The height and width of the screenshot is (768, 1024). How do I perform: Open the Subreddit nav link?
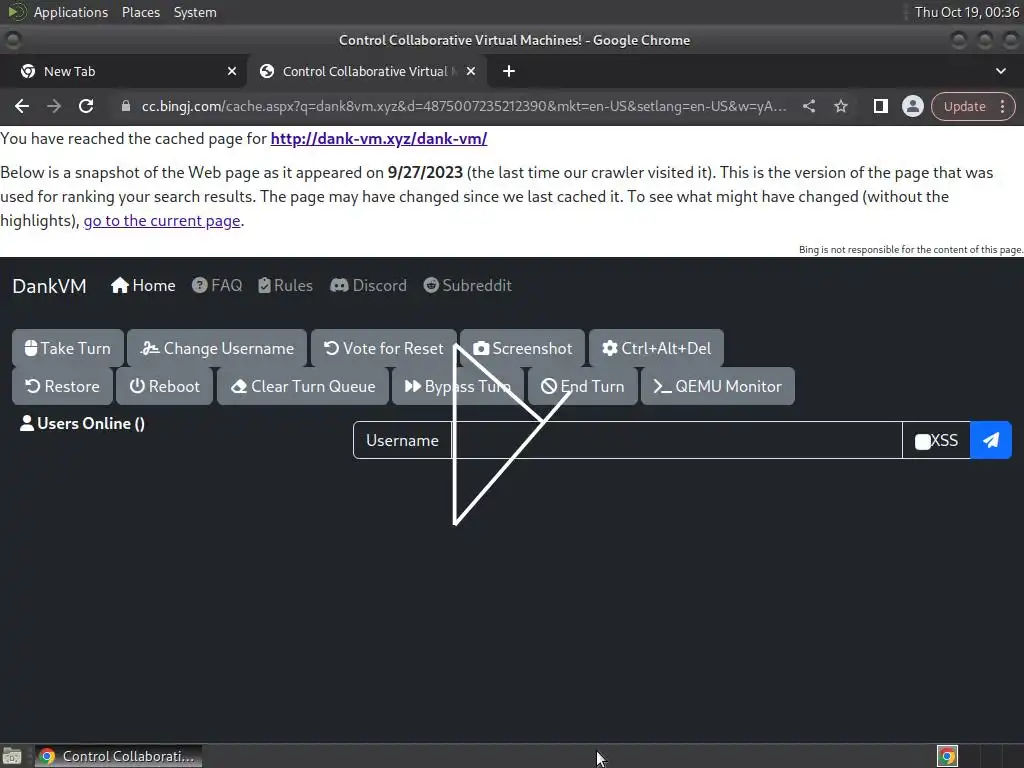(x=468, y=285)
